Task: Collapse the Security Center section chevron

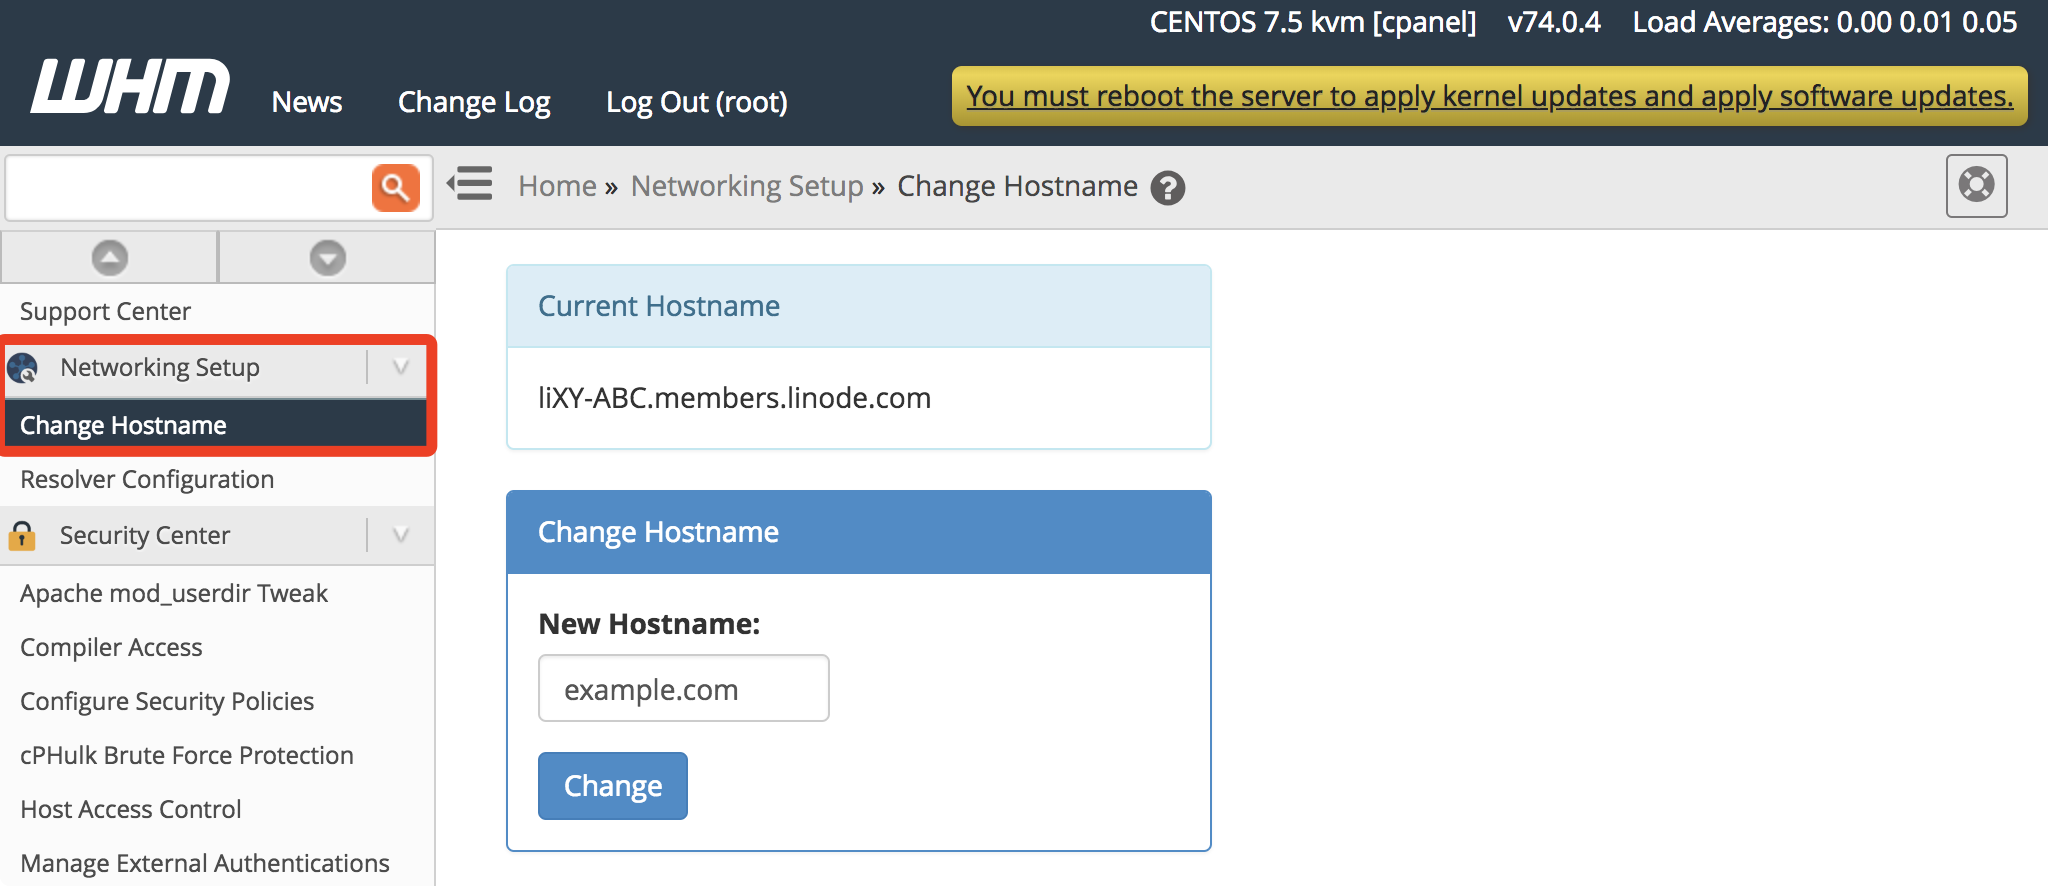Action: coord(401,535)
